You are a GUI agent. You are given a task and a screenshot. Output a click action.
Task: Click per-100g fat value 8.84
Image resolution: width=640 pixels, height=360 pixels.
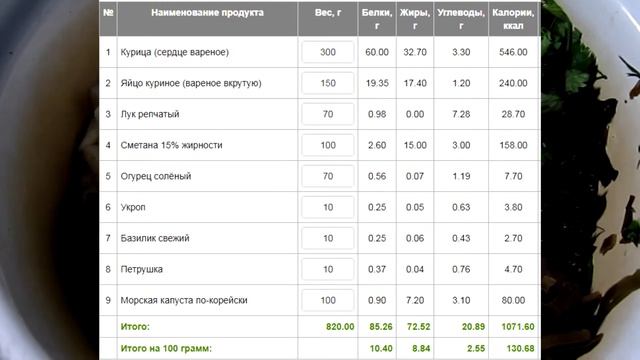pyautogui.click(x=421, y=349)
